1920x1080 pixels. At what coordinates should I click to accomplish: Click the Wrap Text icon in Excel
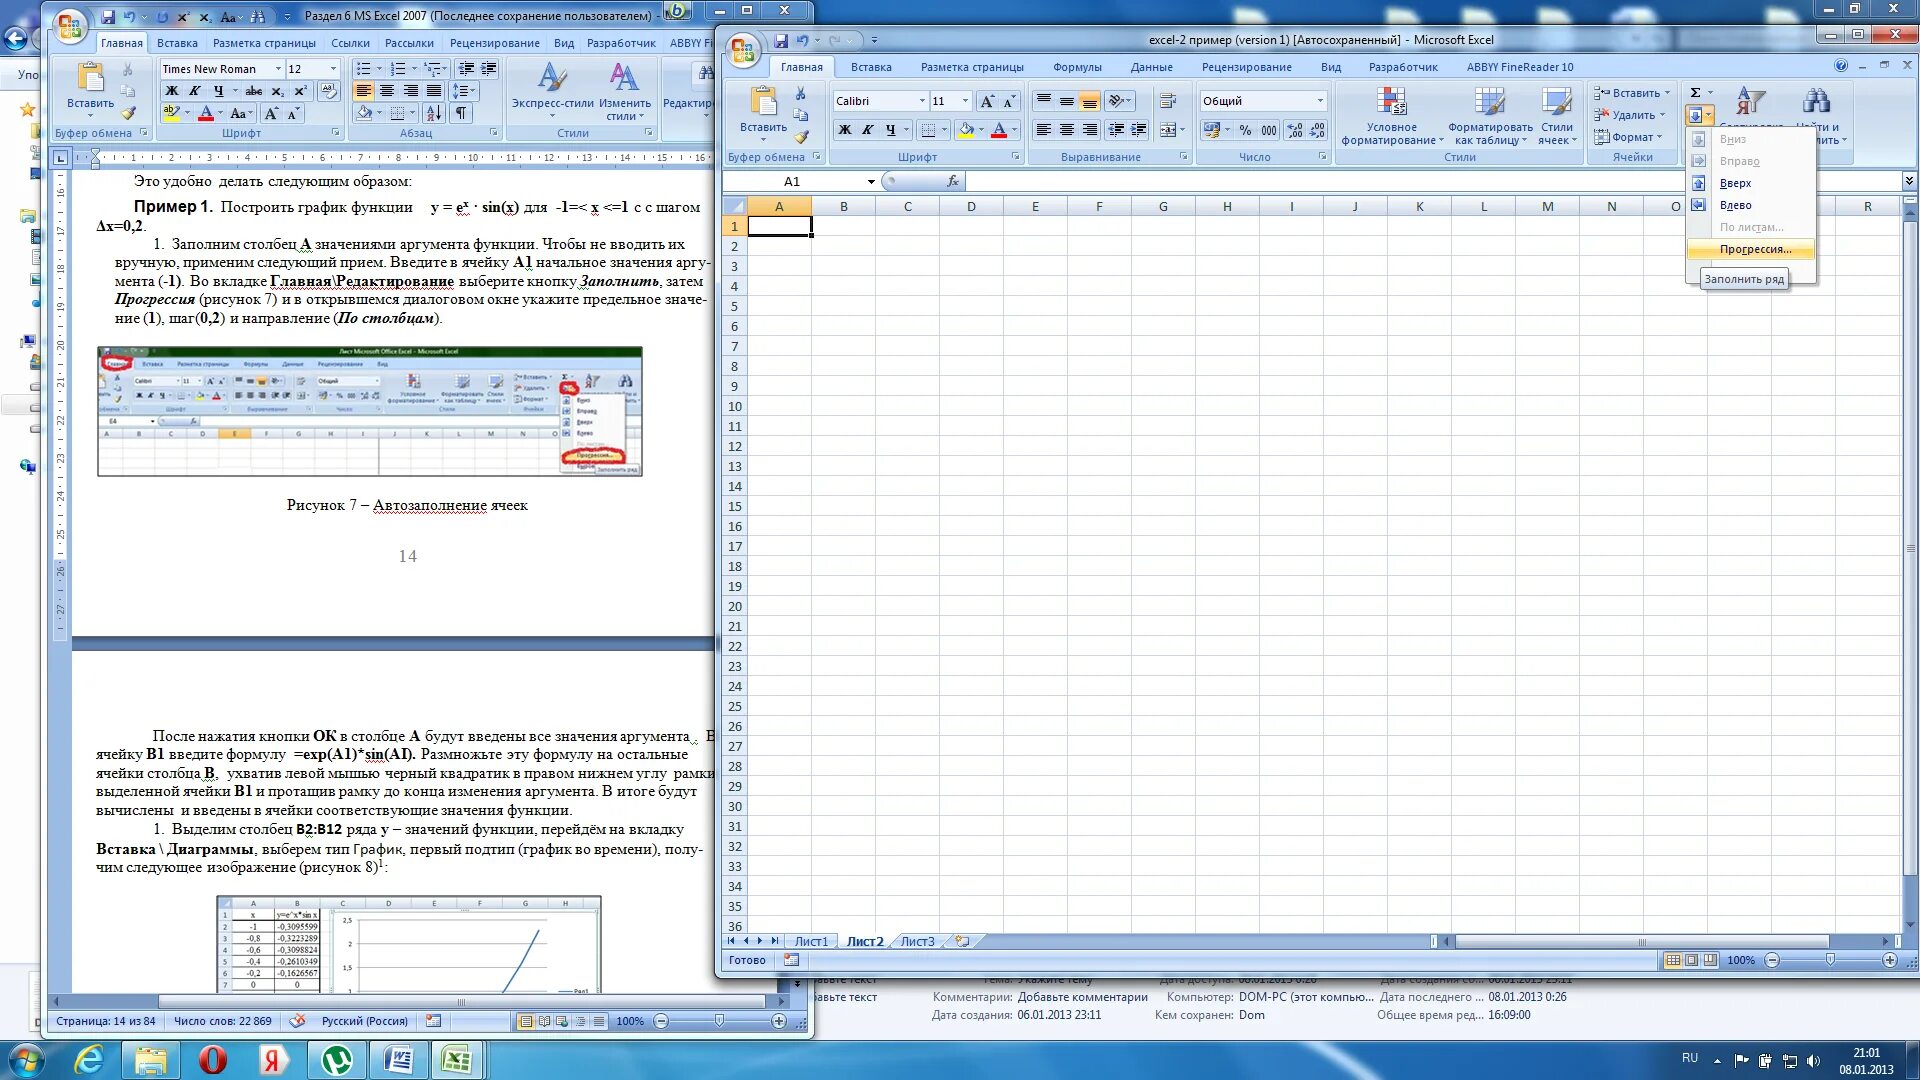(1167, 101)
